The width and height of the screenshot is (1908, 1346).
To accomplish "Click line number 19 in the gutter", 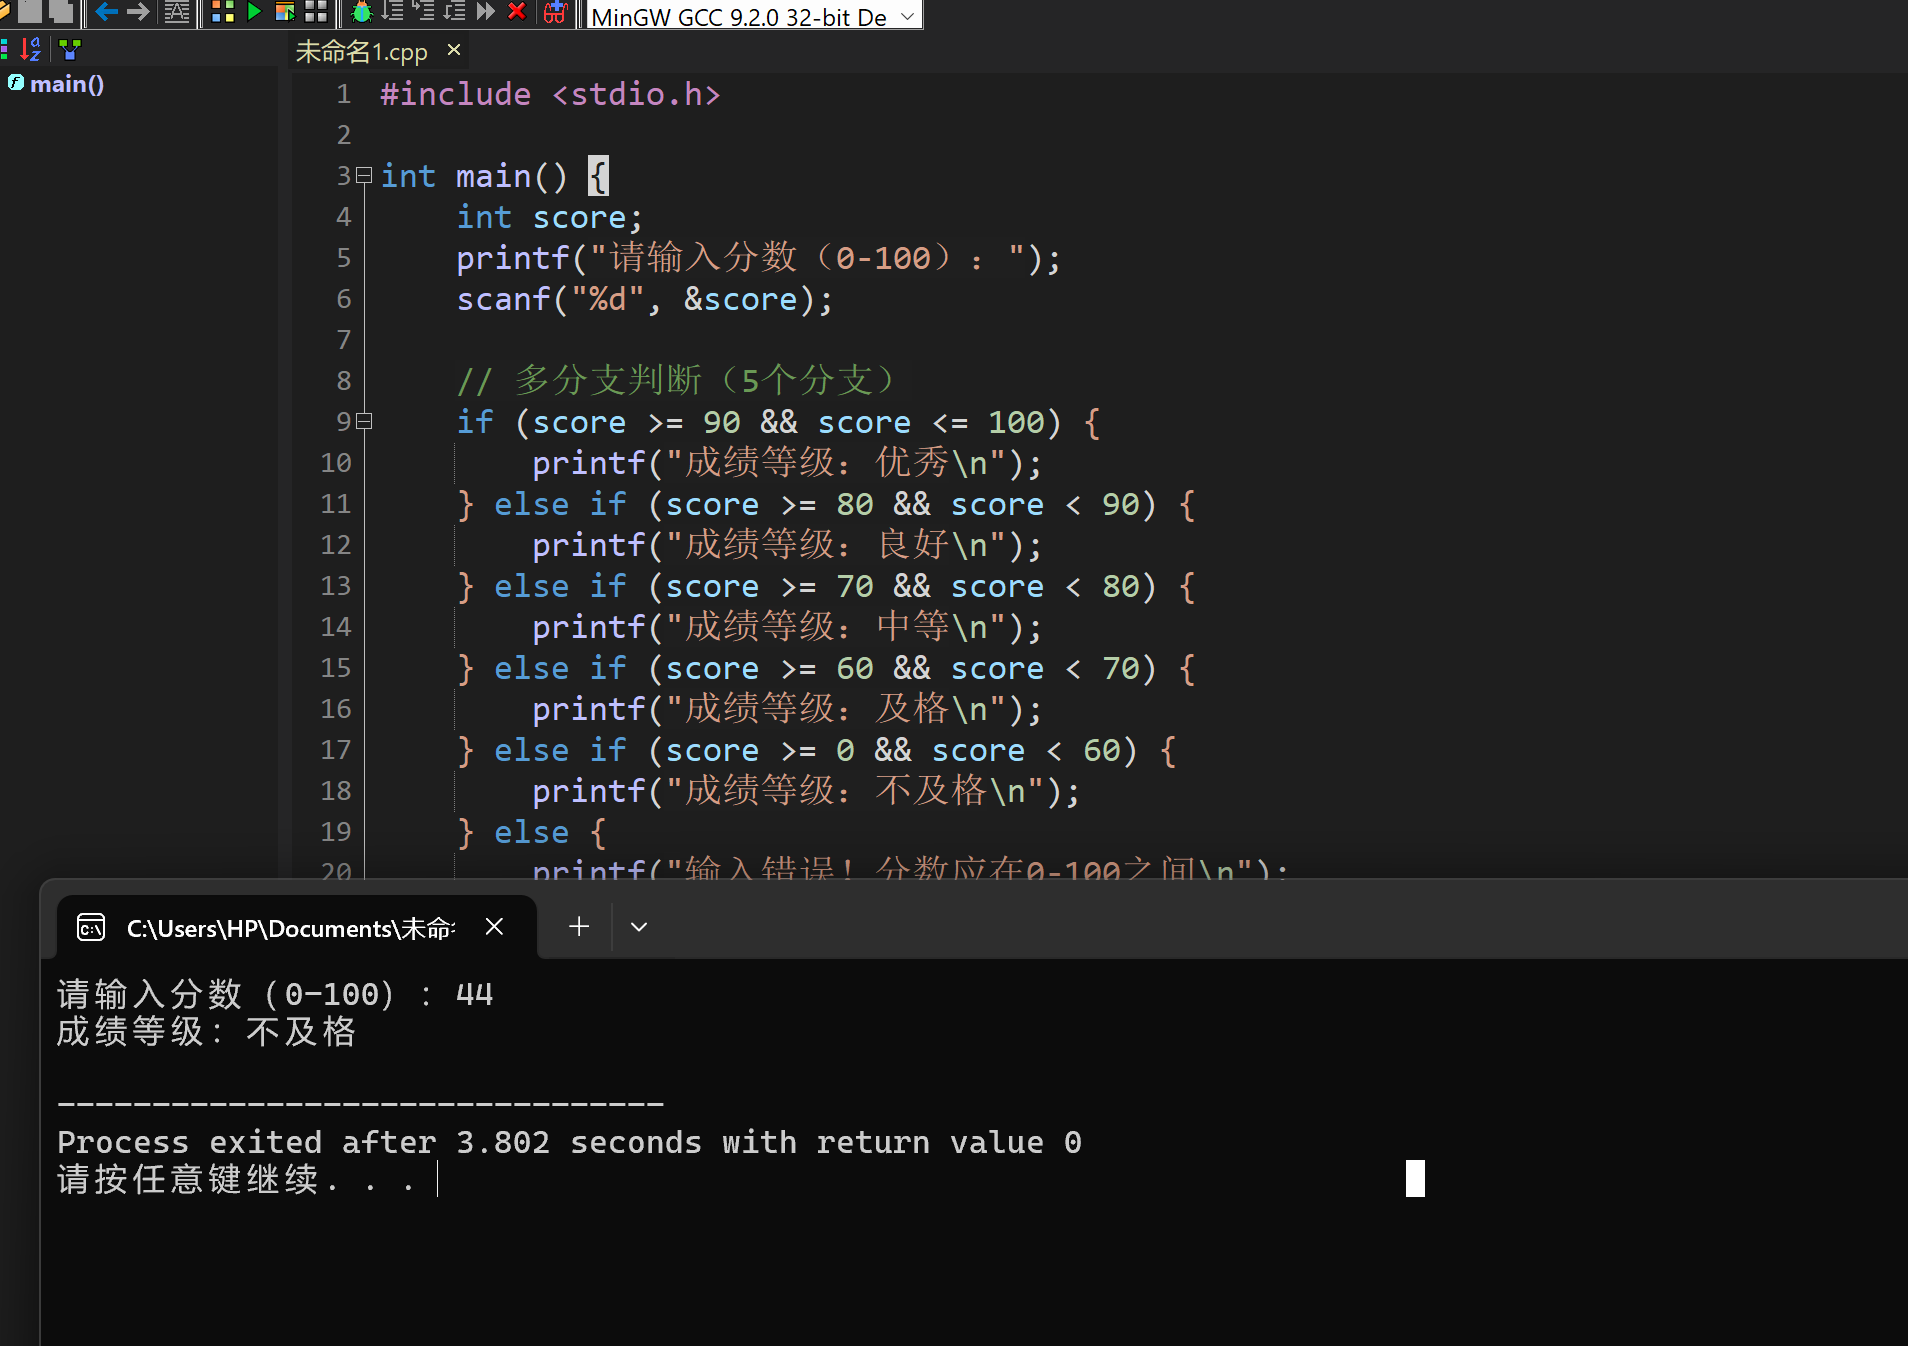I will coord(336,833).
